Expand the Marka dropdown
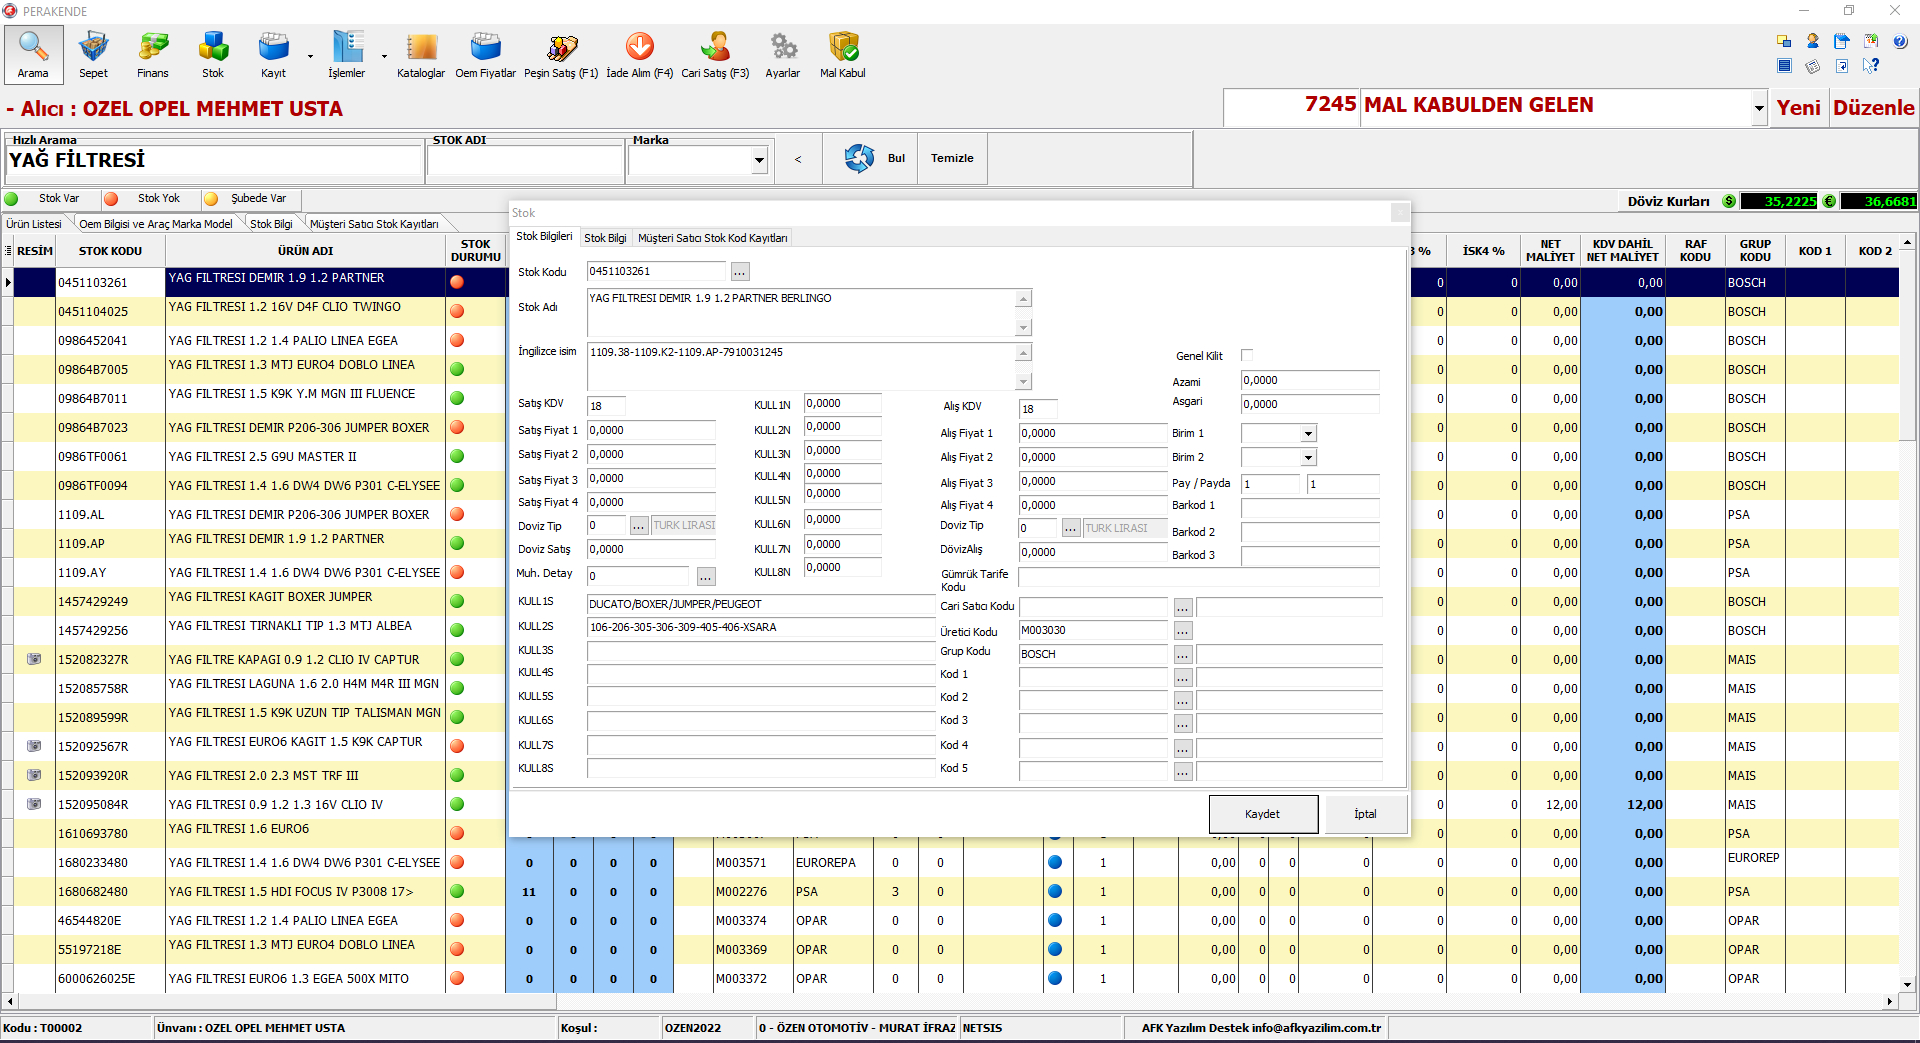The image size is (1920, 1043). coord(759,160)
